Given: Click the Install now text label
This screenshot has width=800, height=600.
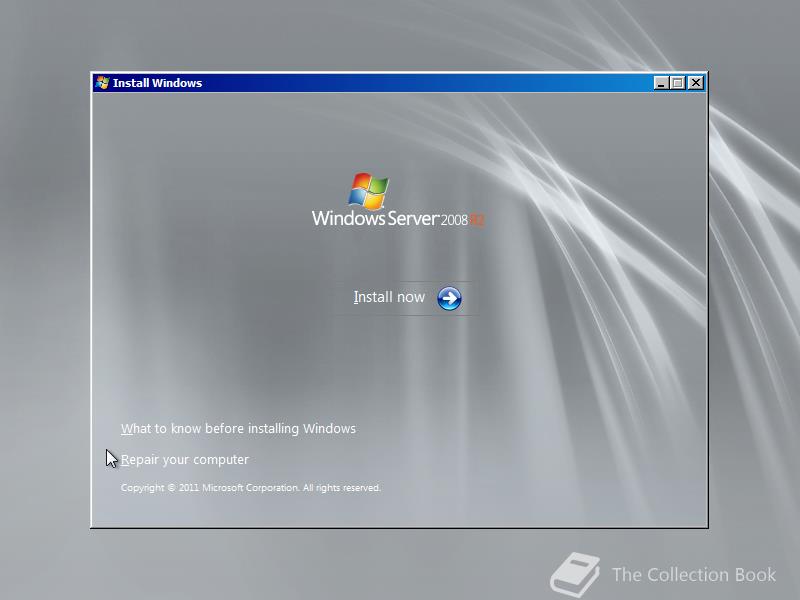Looking at the screenshot, I should pos(389,297).
